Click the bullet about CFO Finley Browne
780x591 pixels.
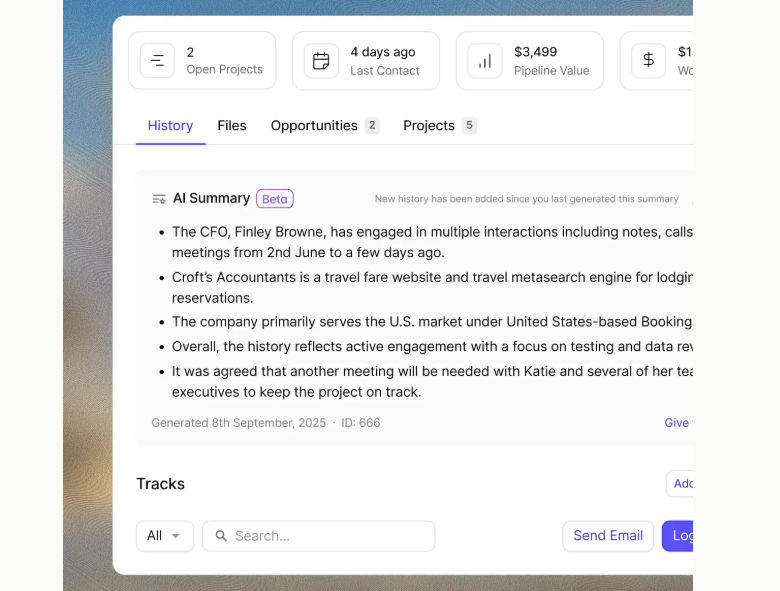[432, 242]
